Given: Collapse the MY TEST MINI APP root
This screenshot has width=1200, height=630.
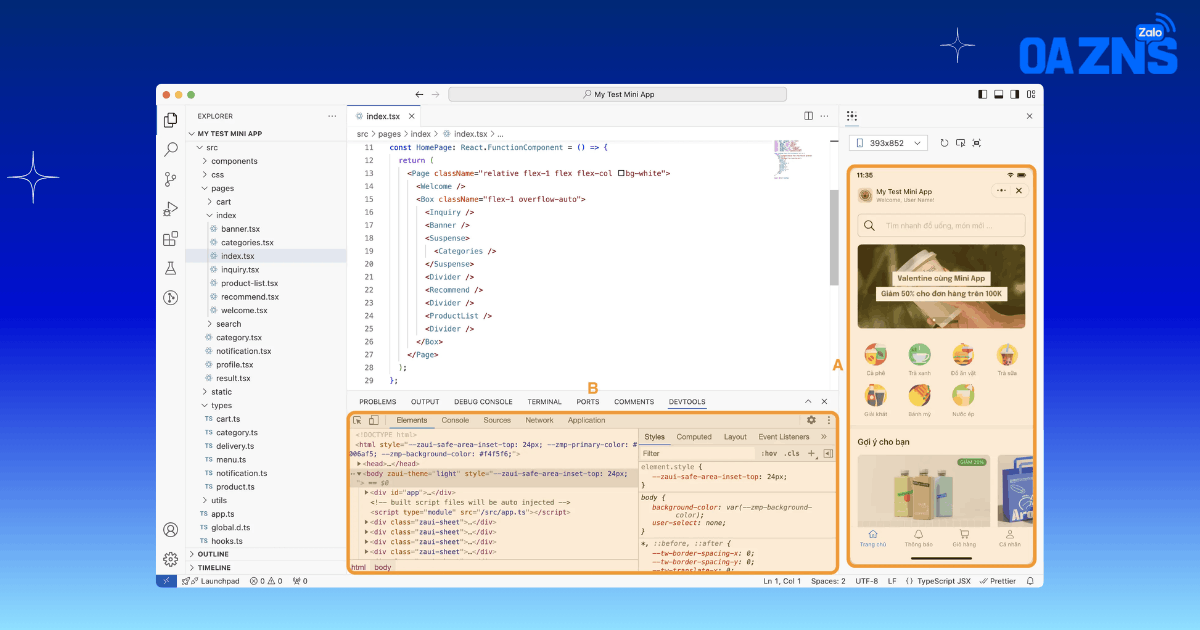Looking at the screenshot, I should (x=192, y=133).
